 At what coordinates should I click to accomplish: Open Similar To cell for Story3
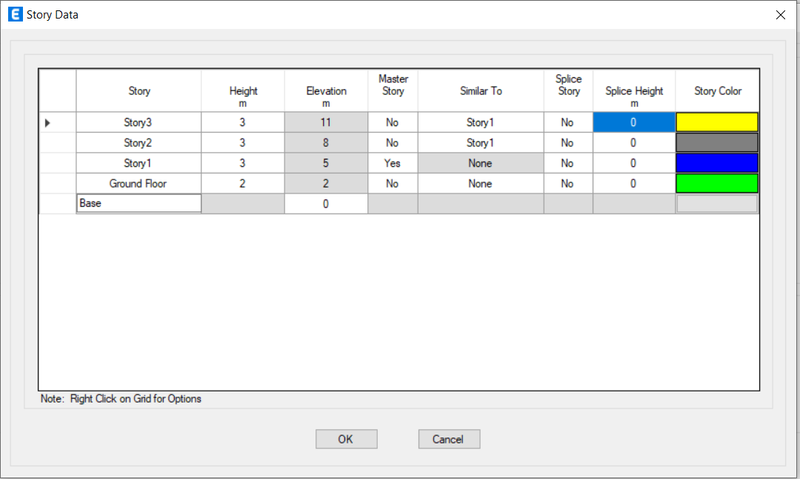point(481,122)
